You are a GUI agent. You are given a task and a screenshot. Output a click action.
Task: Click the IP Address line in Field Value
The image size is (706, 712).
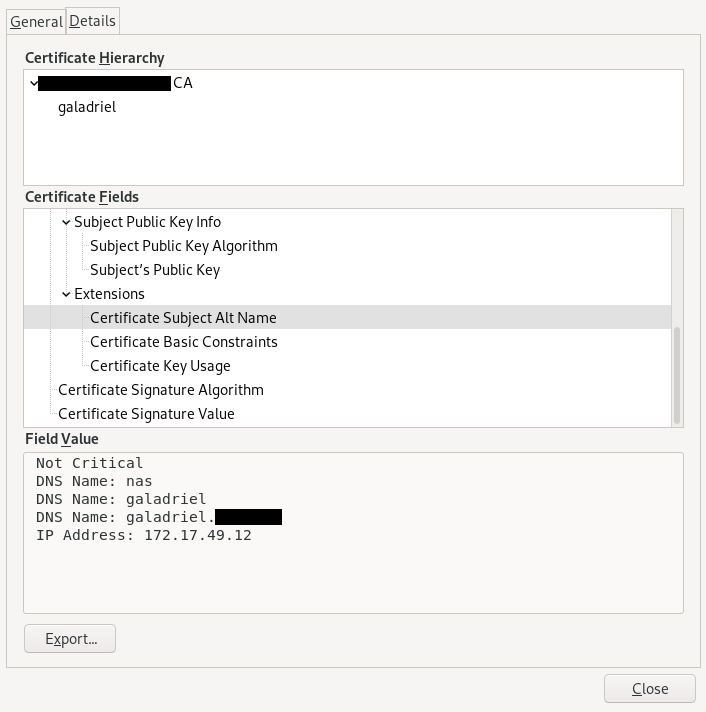coord(143,535)
